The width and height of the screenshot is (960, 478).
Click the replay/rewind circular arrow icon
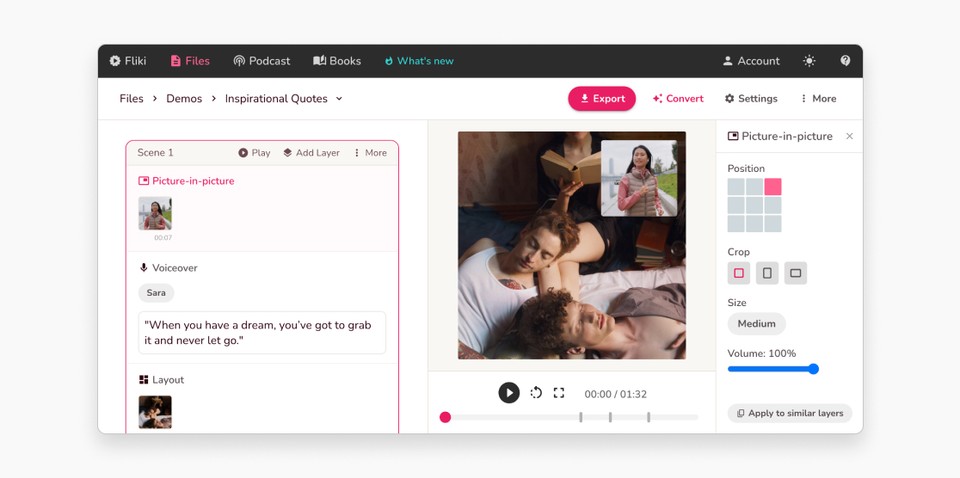[536, 393]
